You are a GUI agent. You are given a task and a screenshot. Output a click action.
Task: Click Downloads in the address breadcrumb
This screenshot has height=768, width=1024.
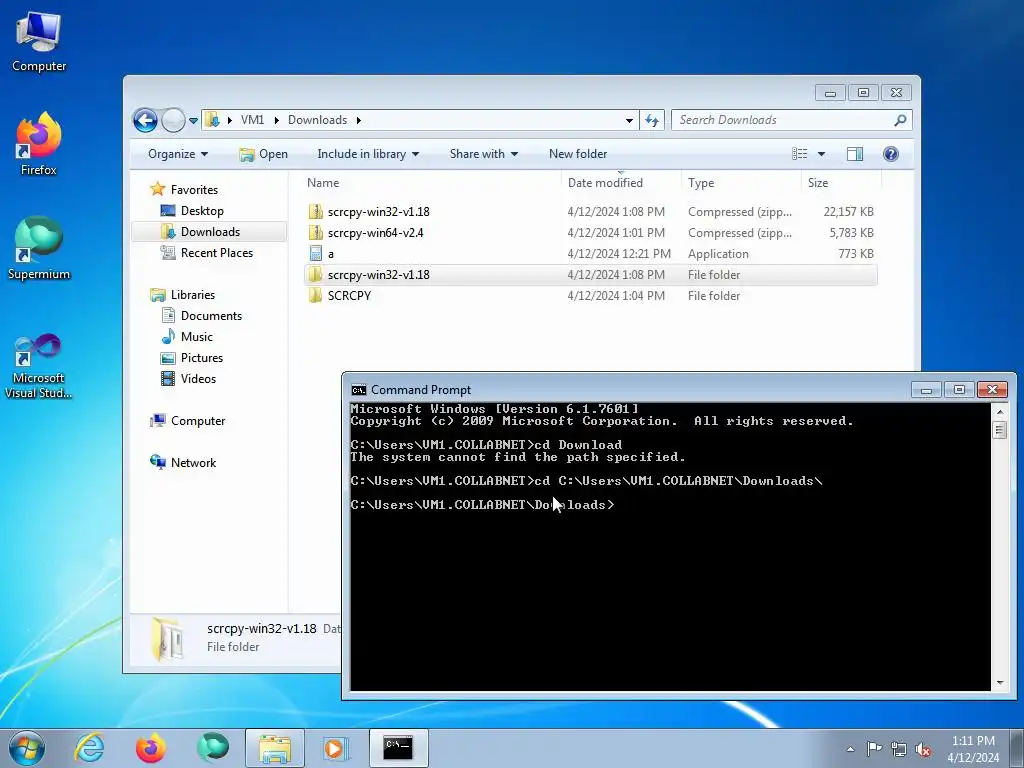(x=317, y=120)
